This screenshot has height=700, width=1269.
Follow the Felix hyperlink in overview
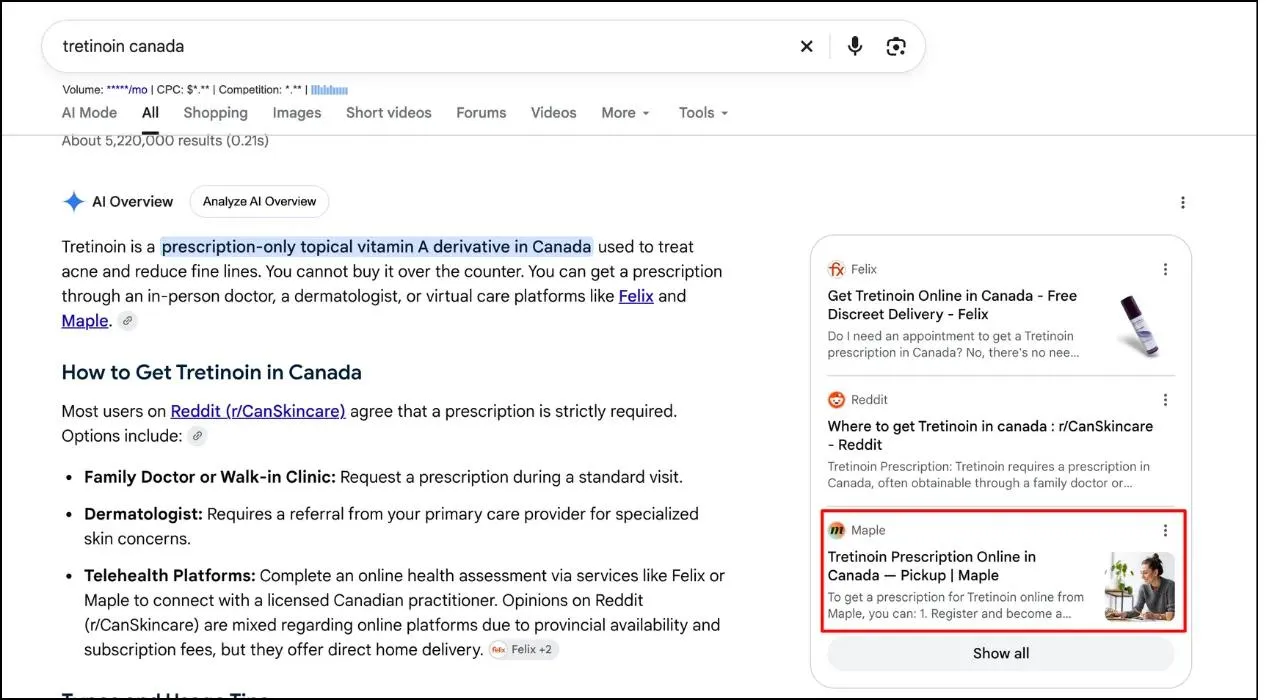coord(636,296)
